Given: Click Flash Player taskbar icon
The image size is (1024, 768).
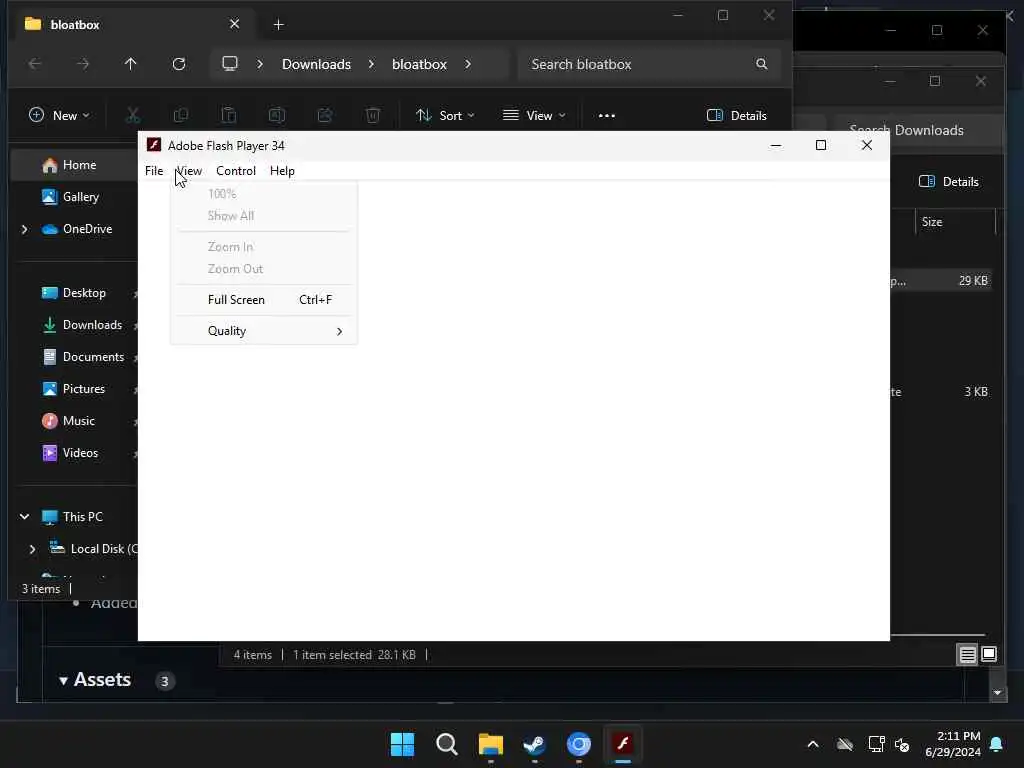Looking at the screenshot, I should coord(623,744).
